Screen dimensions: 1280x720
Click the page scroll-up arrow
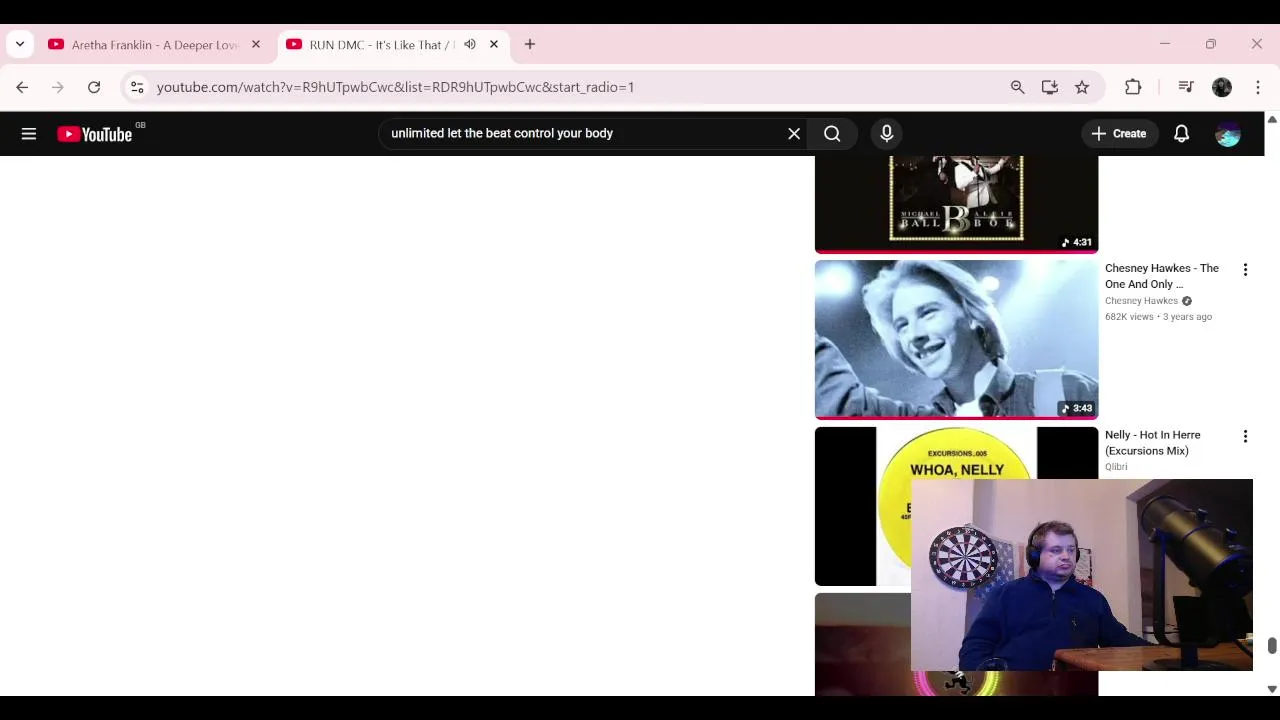(x=1272, y=119)
